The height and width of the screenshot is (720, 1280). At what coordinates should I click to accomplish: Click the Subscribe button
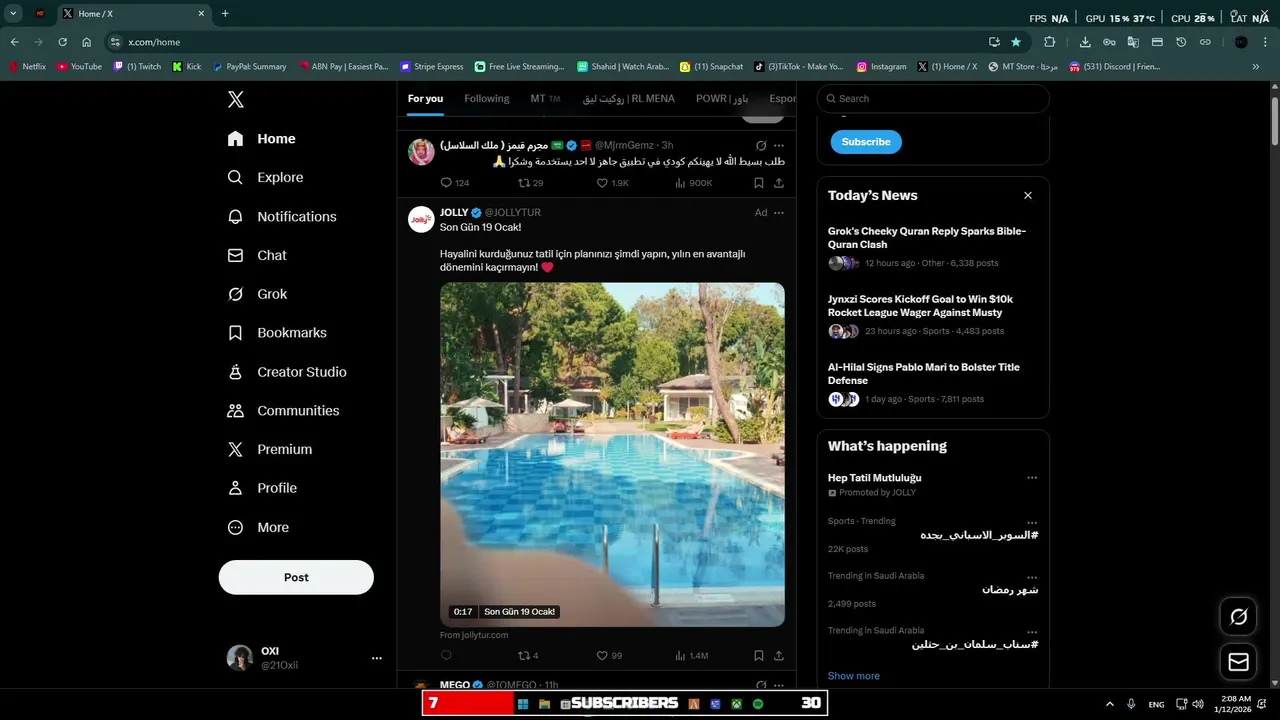click(866, 142)
